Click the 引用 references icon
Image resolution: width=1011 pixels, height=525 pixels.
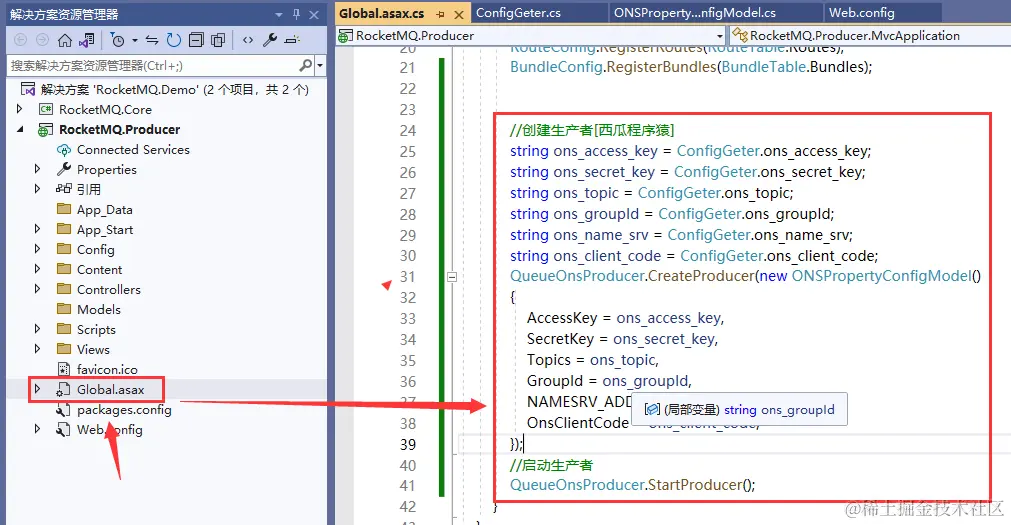[x=64, y=189]
